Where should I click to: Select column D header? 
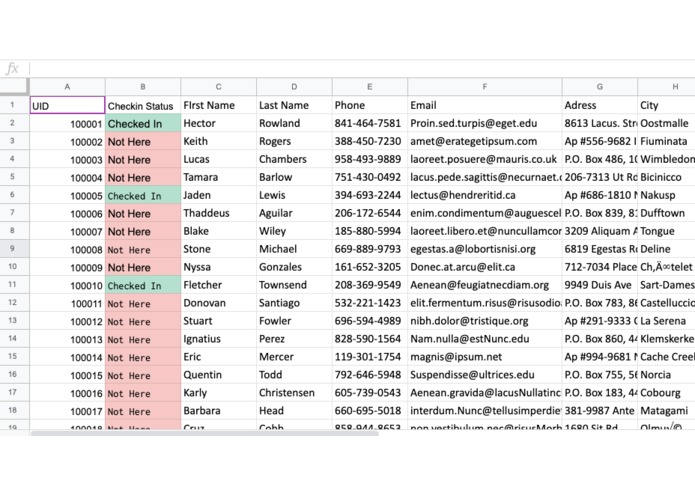click(294, 87)
